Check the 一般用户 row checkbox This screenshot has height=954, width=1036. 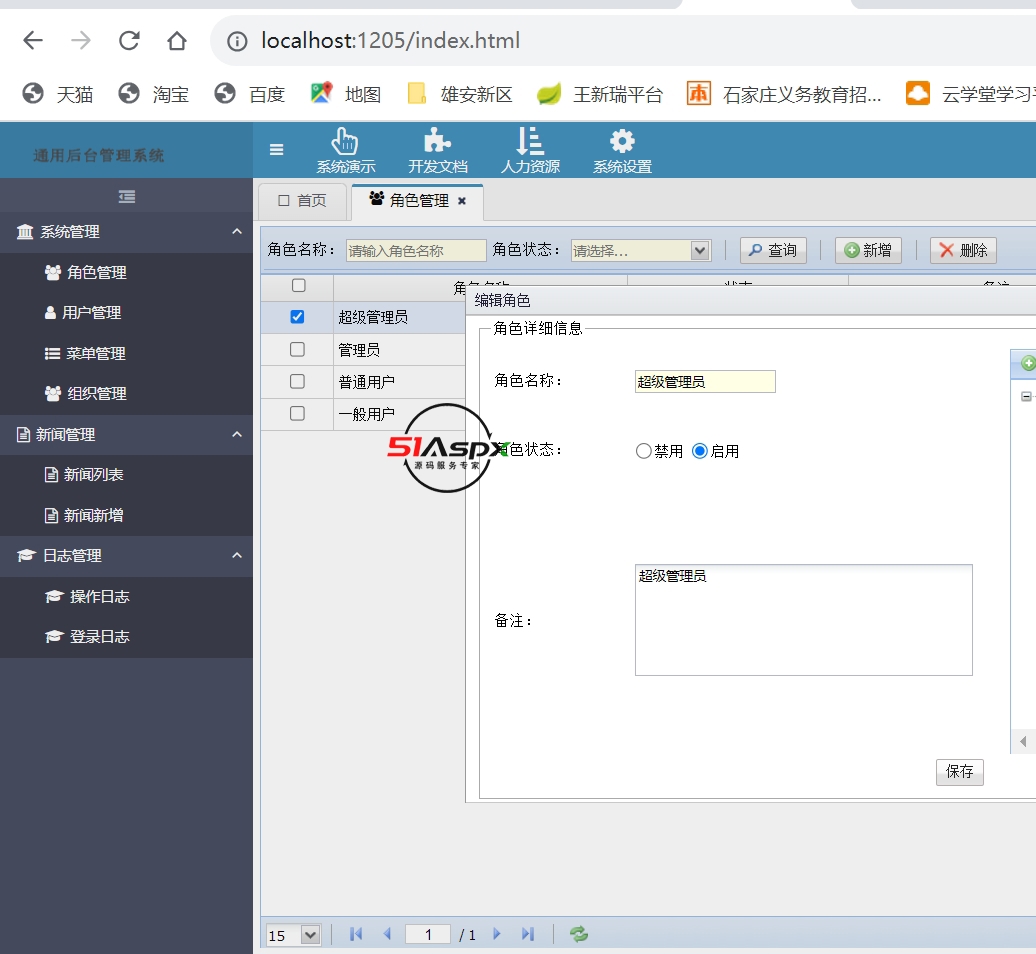[297, 414]
